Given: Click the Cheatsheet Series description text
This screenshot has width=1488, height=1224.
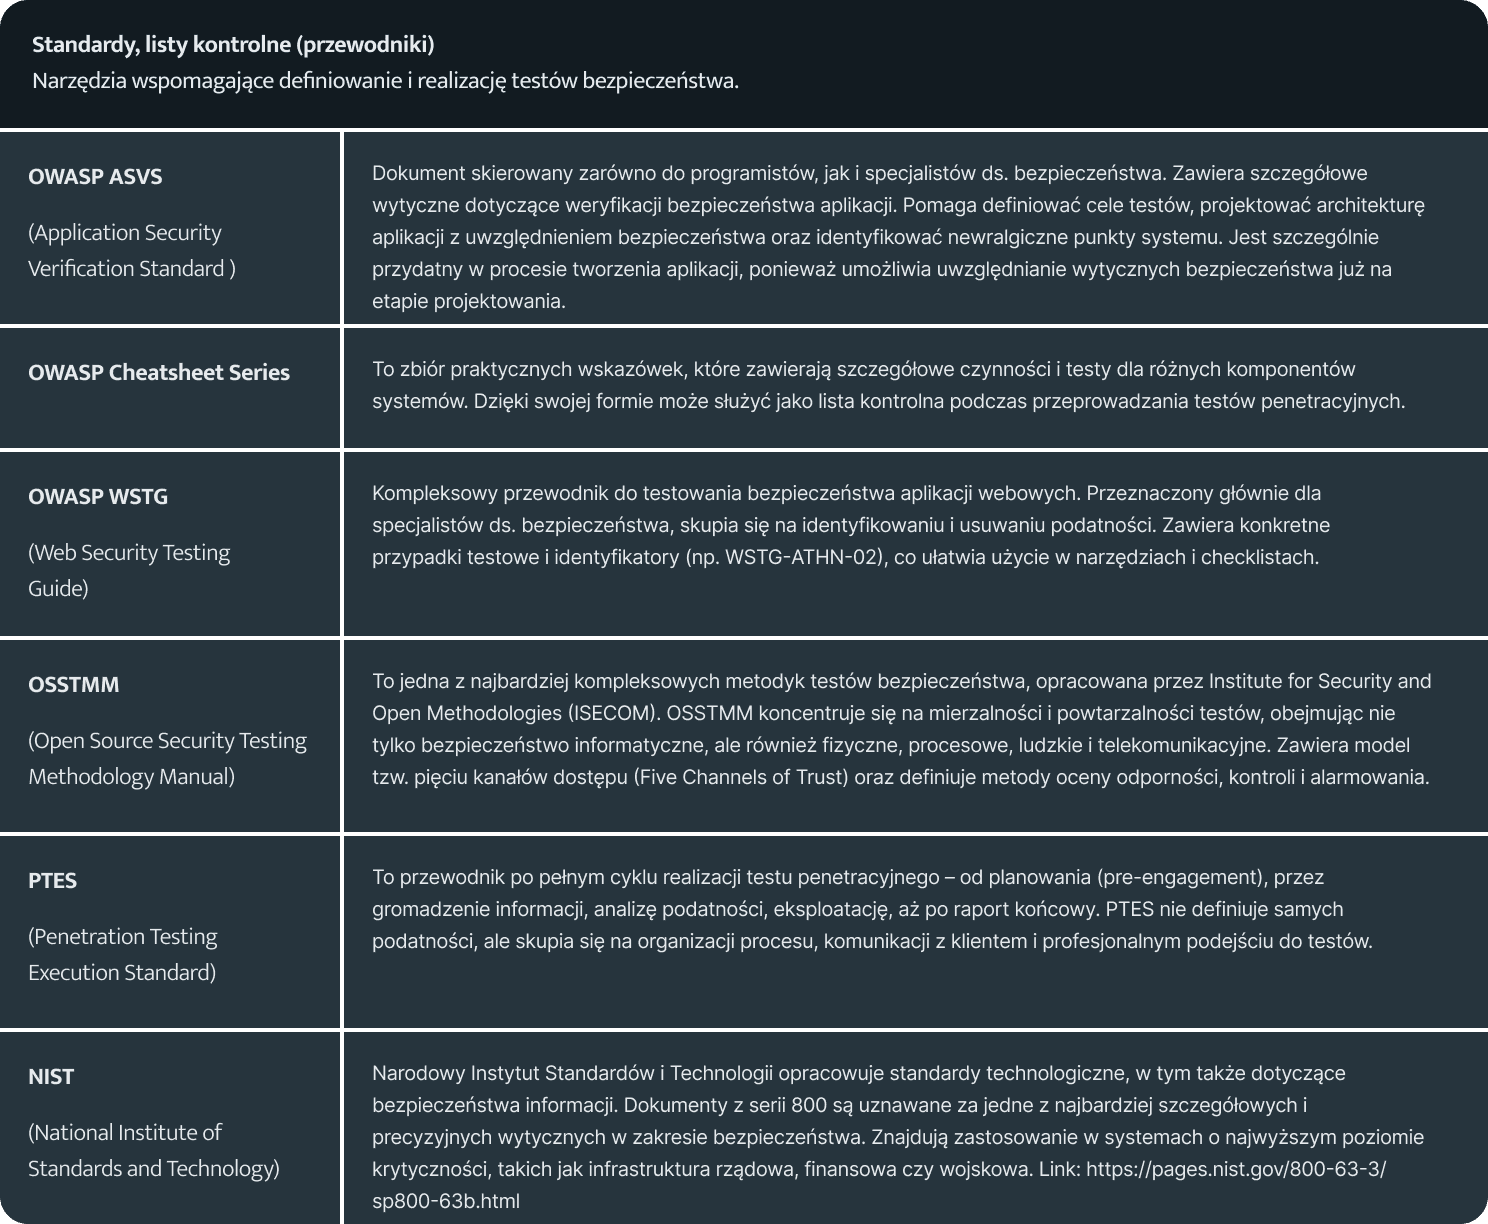Looking at the screenshot, I should click(x=888, y=385).
